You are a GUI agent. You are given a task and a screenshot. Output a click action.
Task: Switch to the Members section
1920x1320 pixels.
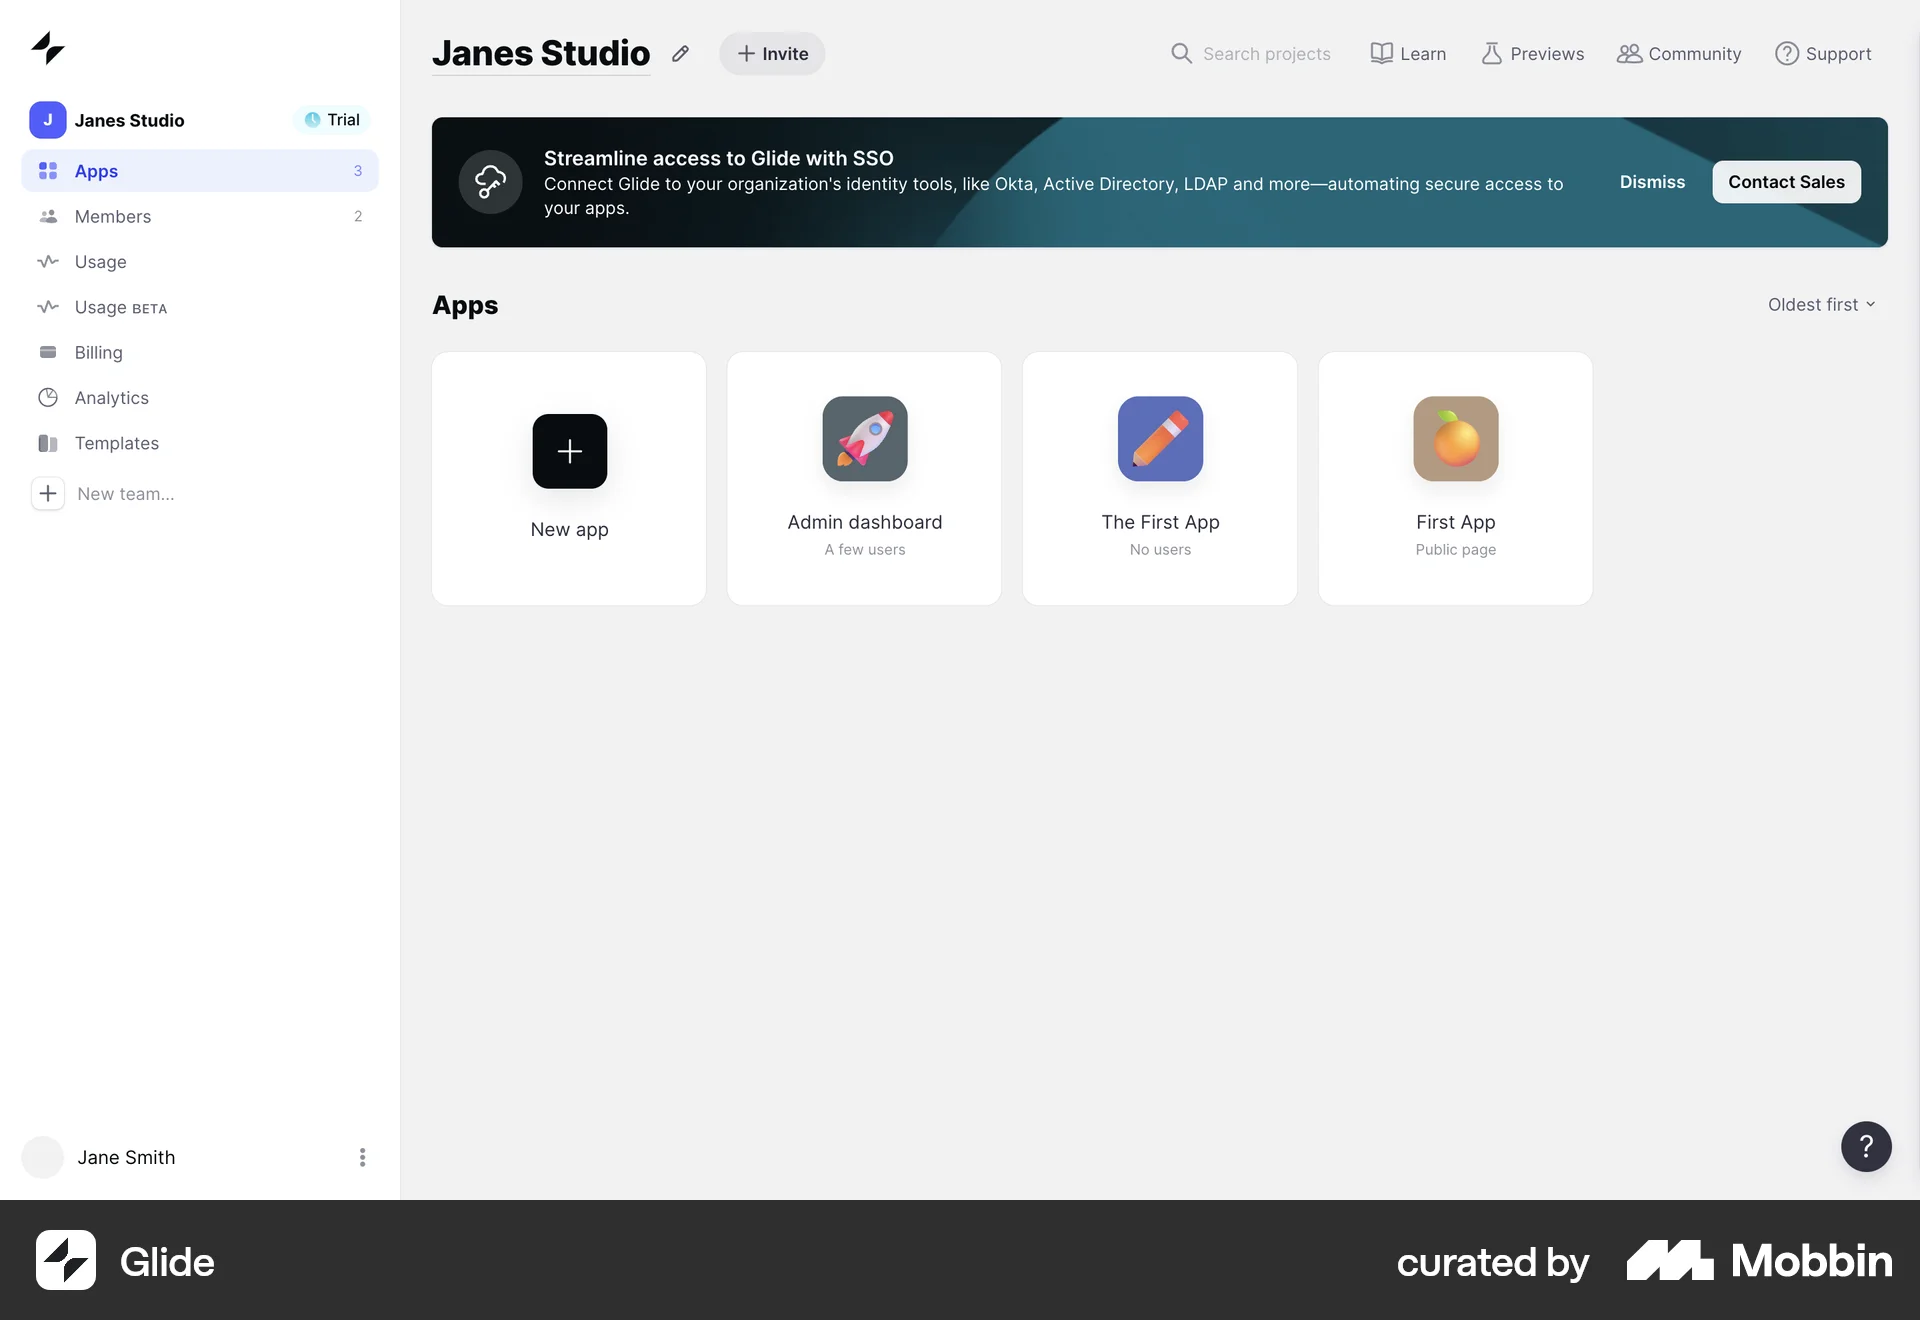pos(110,216)
